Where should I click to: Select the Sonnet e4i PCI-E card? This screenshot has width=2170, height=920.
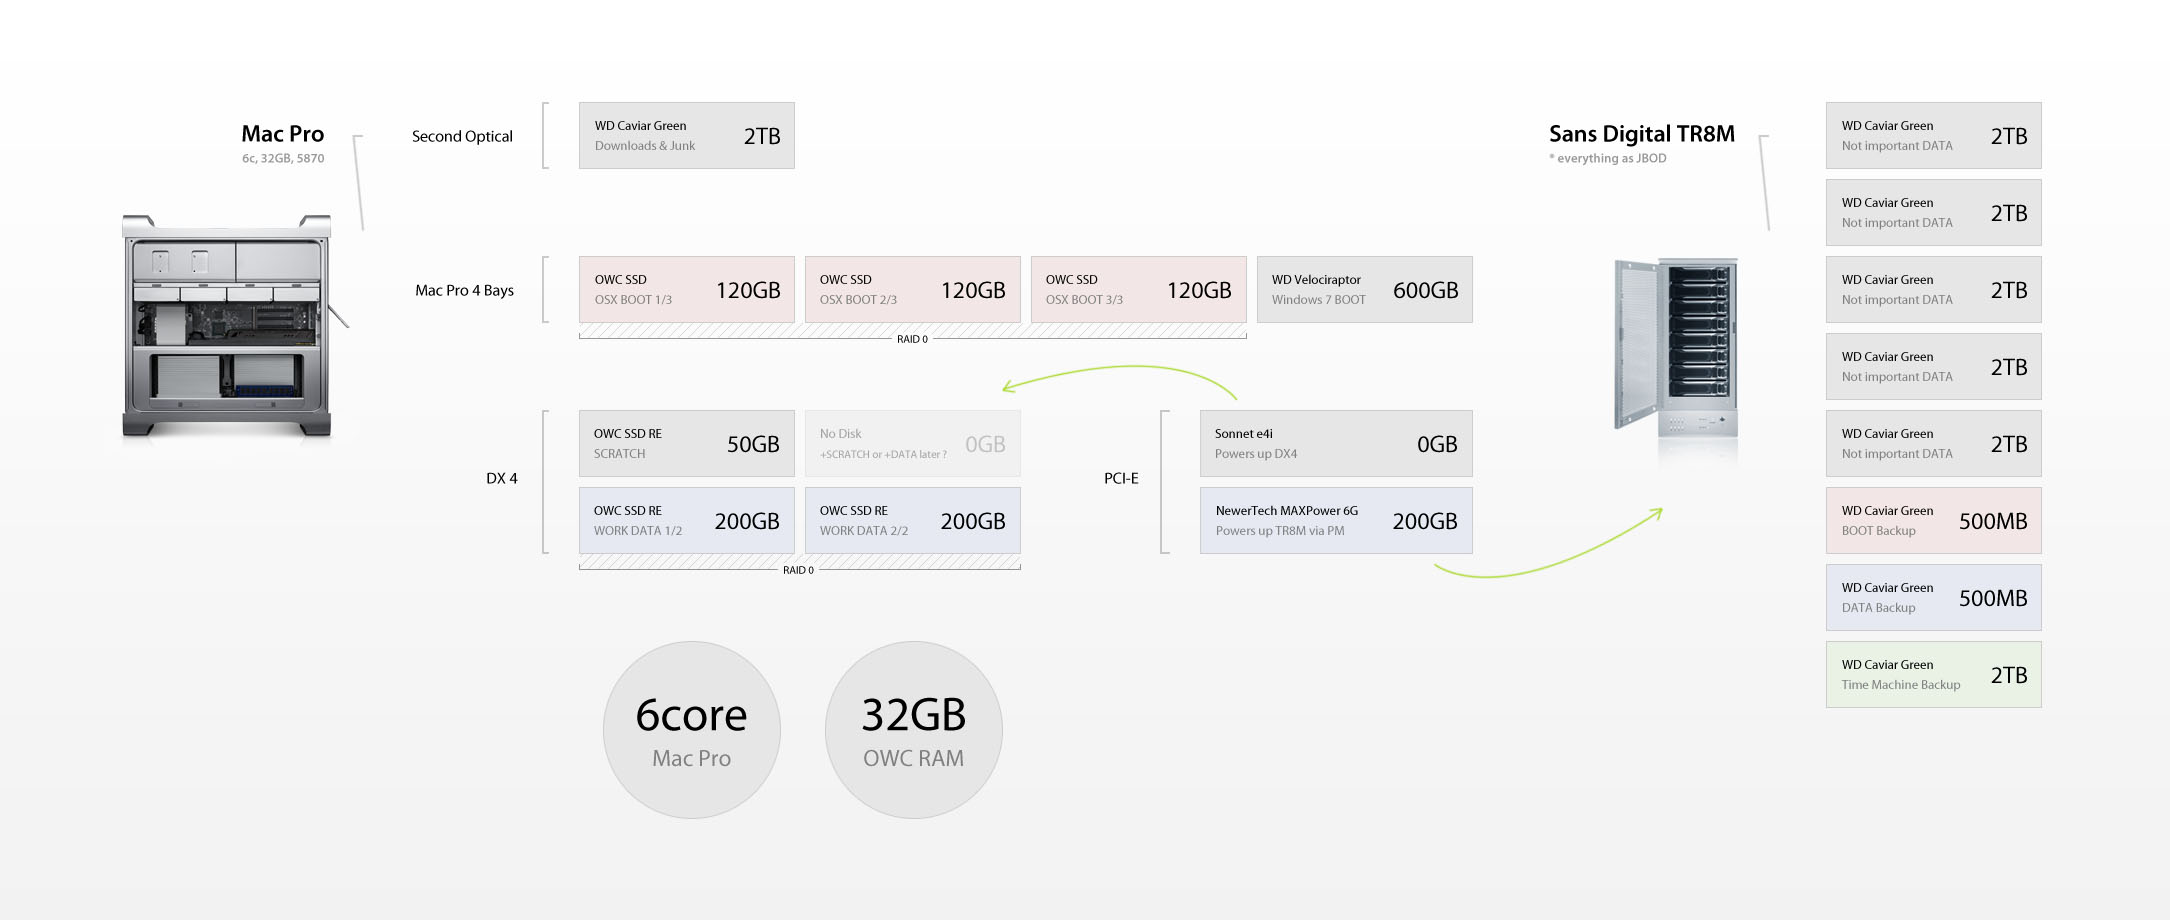tap(1336, 444)
